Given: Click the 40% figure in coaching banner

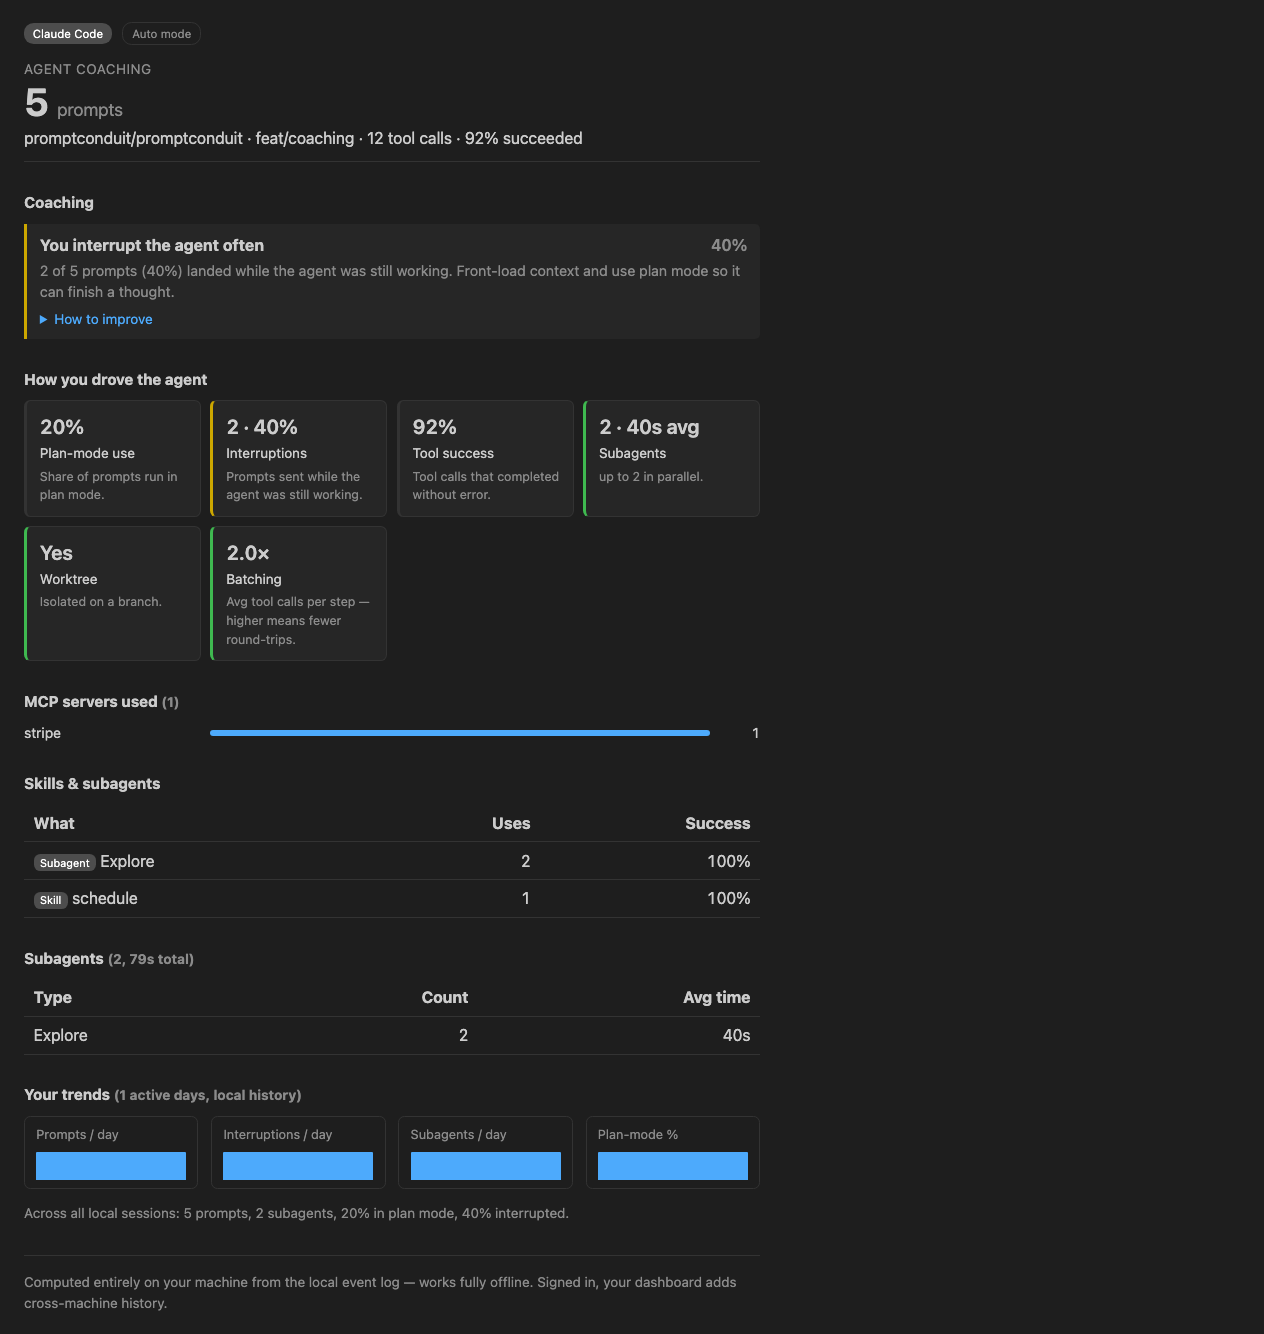Looking at the screenshot, I should click(x=729, y=245).
